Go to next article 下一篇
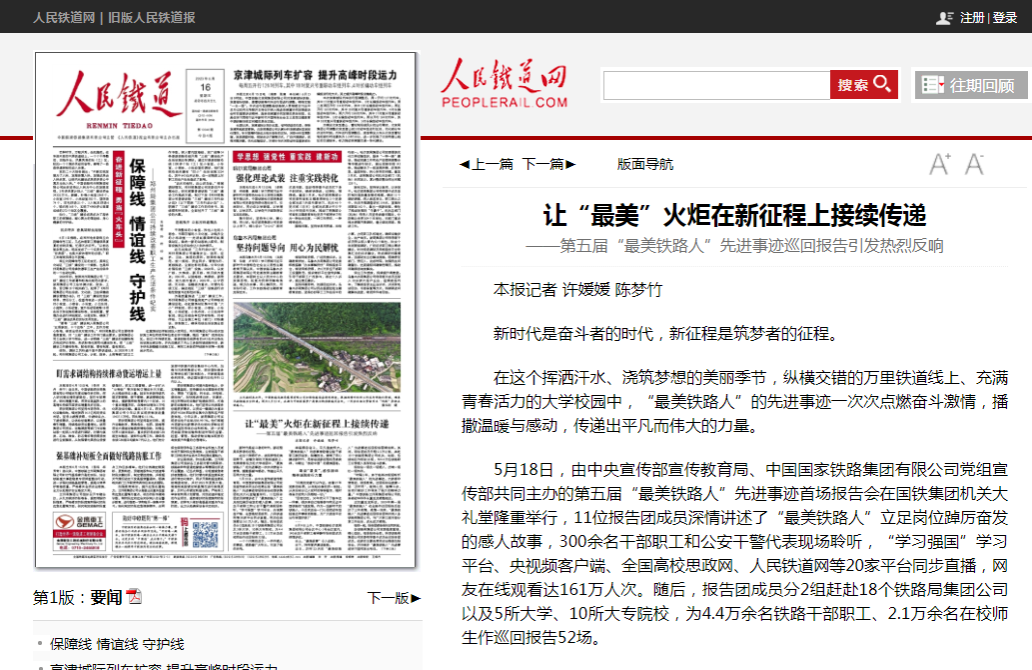The image size is (1032, 670). coord(549,164)
